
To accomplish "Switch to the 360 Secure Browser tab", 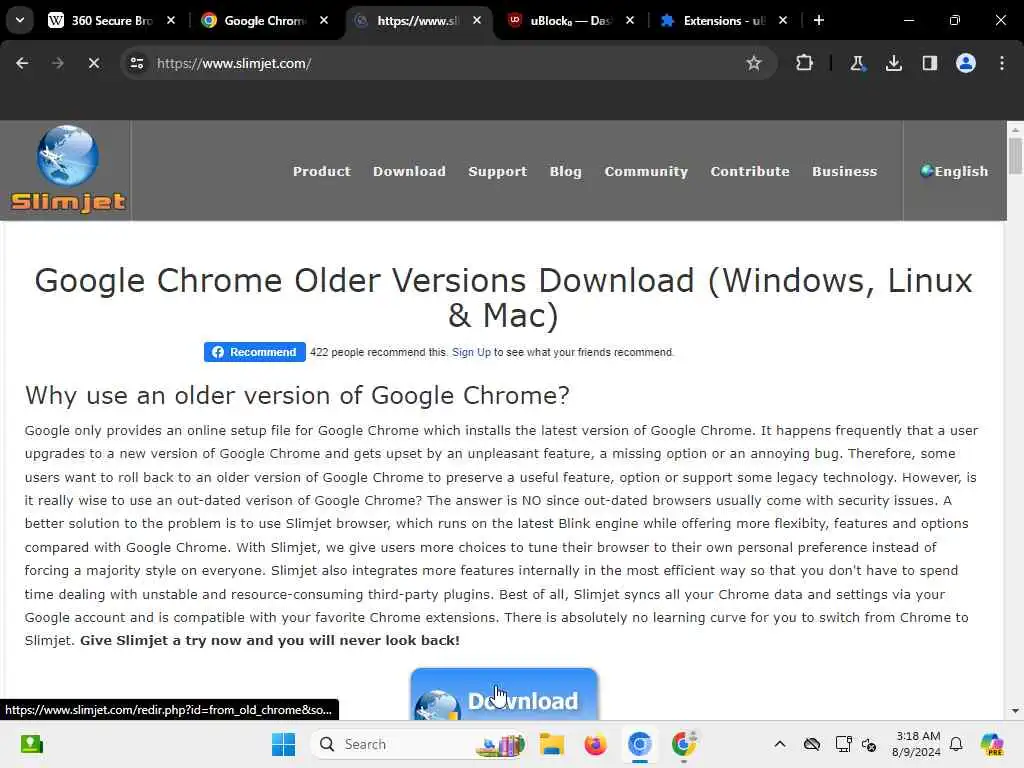I will click(x=112, y=20).
